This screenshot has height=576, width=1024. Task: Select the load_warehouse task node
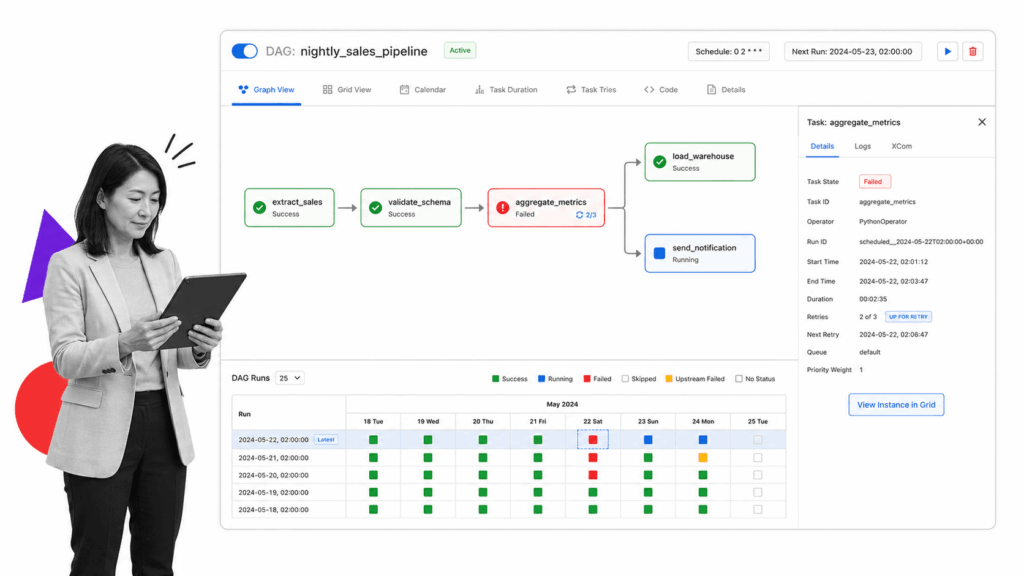700,162
